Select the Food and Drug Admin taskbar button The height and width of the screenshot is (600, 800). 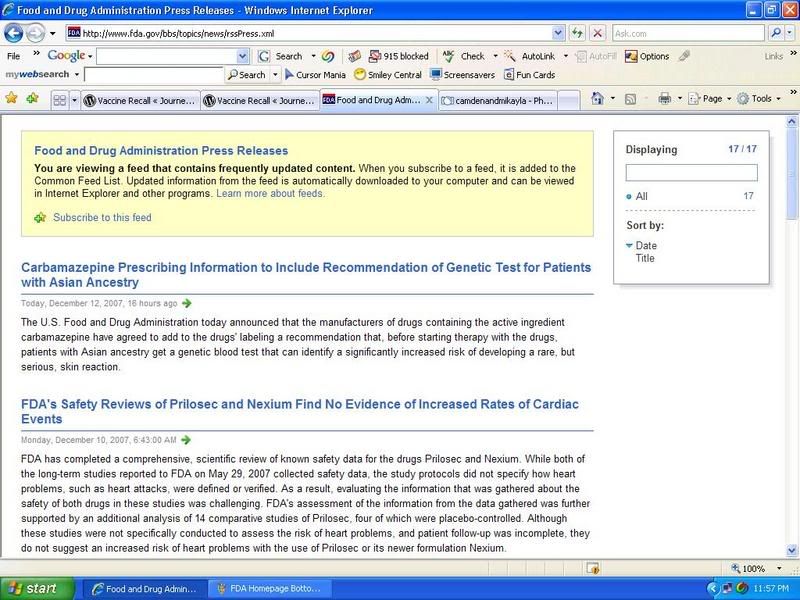tap(145, 589)
